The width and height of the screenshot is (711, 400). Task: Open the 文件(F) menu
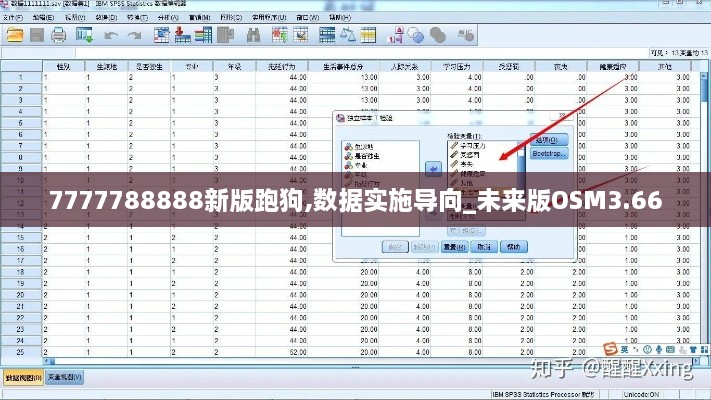(13, 18)
